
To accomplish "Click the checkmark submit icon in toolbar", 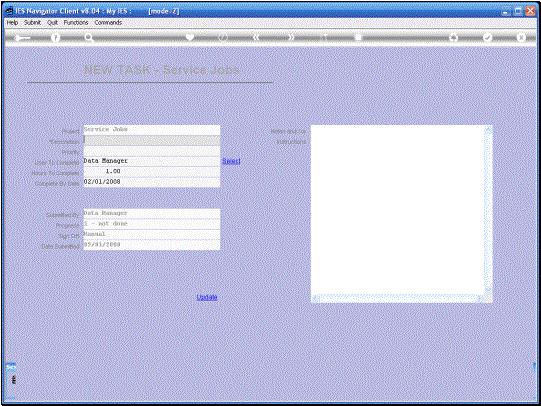I will [487, 37].
